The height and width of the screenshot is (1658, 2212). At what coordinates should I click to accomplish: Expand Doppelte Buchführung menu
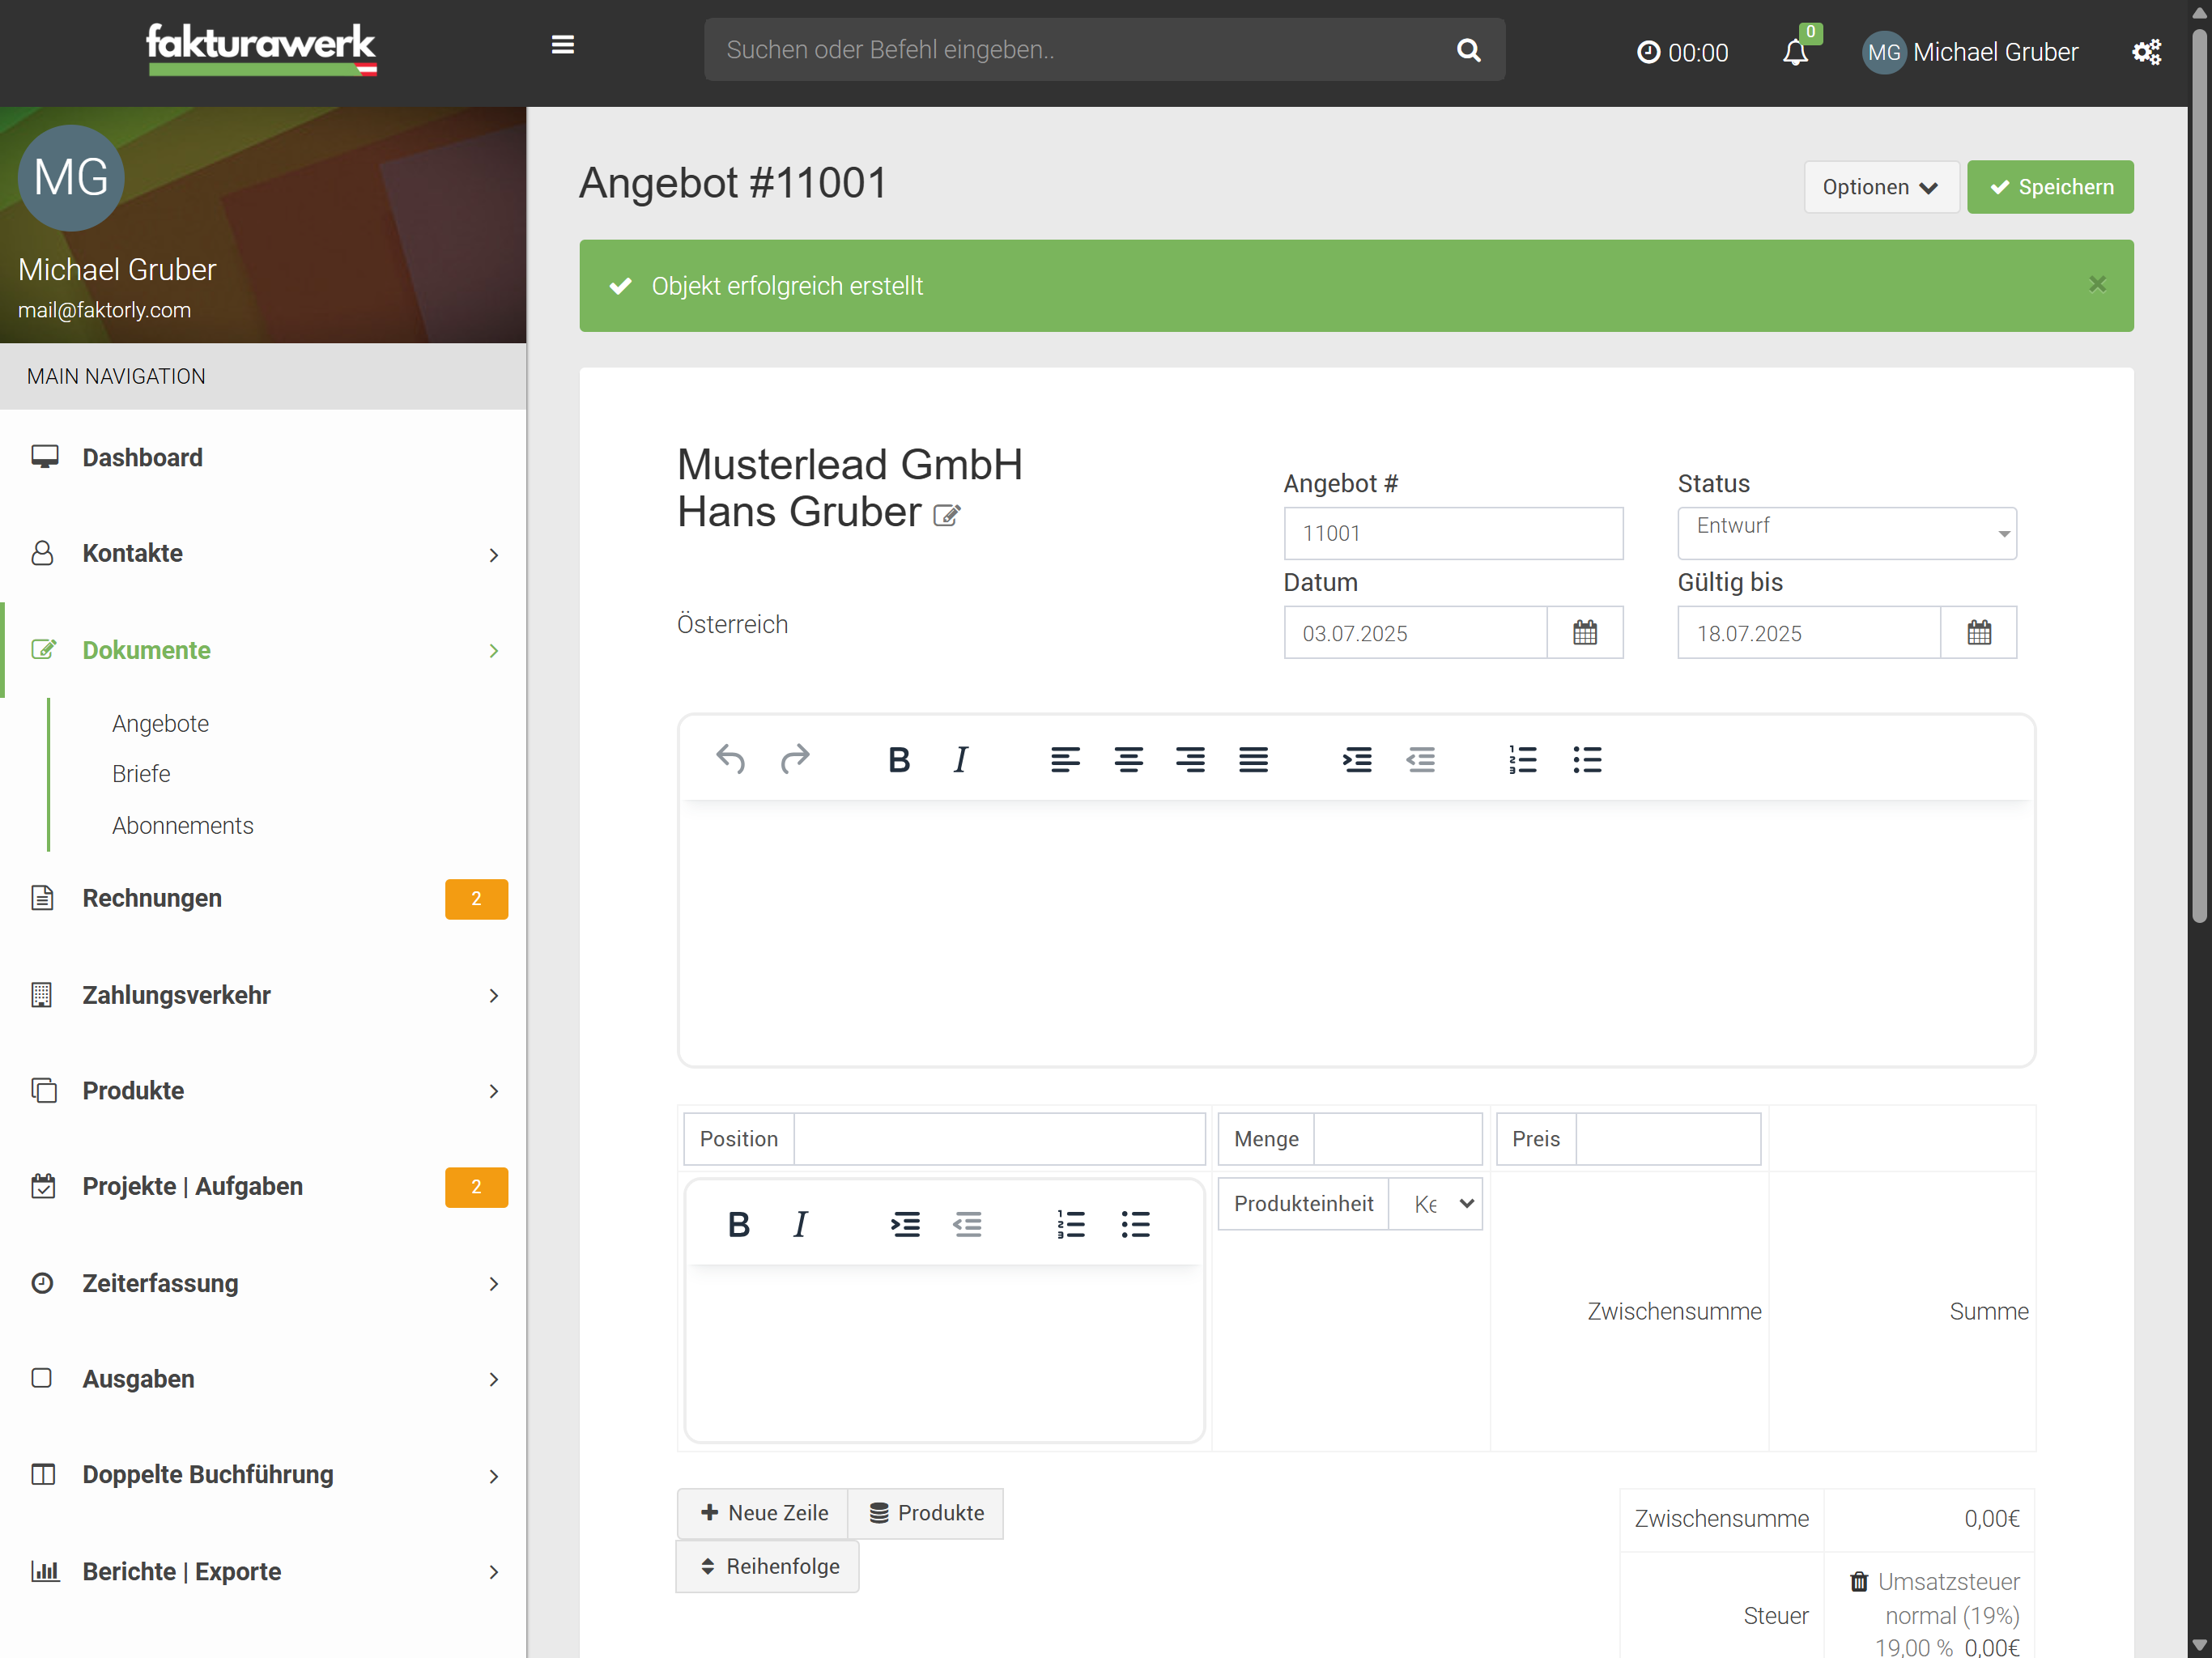click(263, 1475)
